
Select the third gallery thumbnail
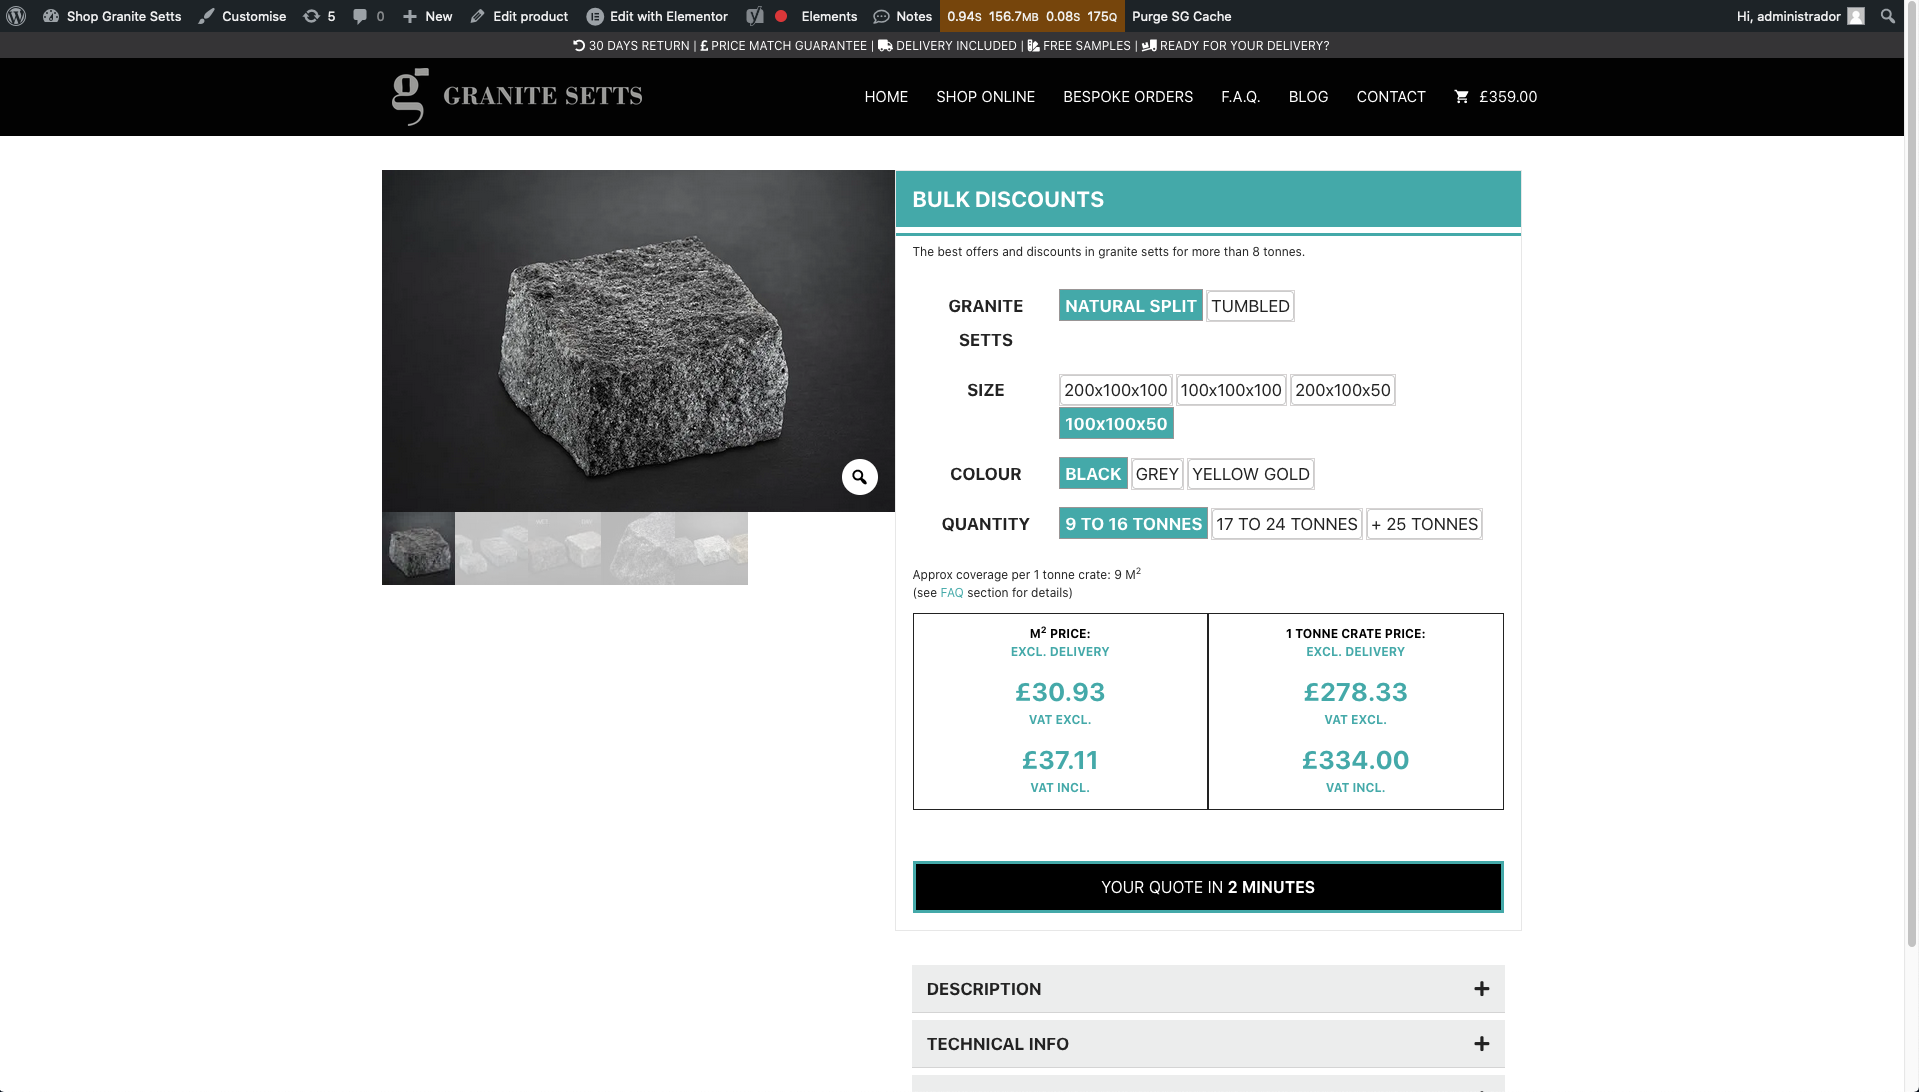(x=565, y=549)
